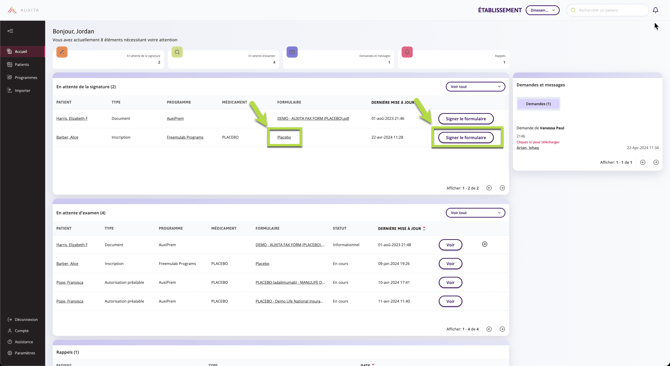Expand Voir tout dropdown in signature section
The width and height of the screenshot is (670, 366).
(x=475, y=87)
